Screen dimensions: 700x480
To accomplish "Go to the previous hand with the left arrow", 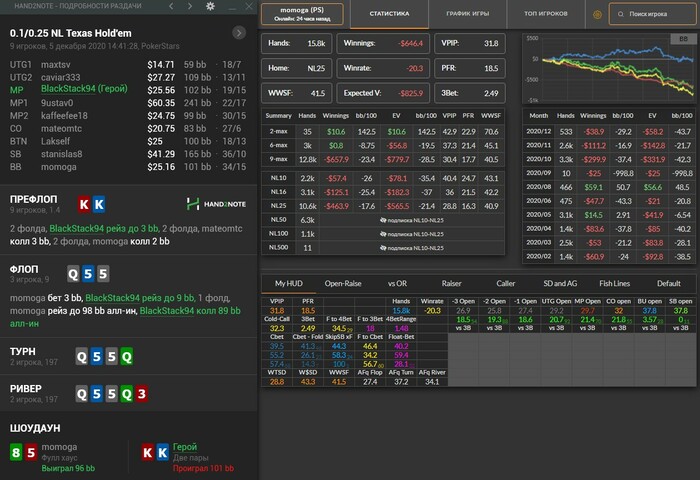I will tap(171, 6).
